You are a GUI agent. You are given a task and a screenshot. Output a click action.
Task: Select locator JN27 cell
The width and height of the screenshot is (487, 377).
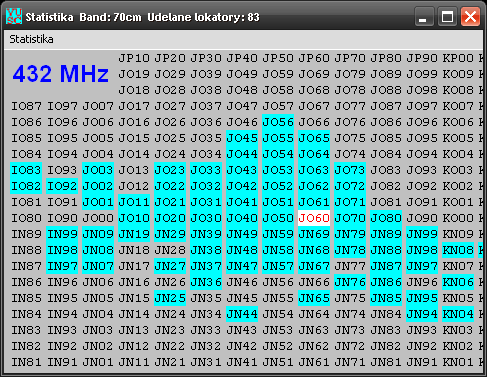170,266
